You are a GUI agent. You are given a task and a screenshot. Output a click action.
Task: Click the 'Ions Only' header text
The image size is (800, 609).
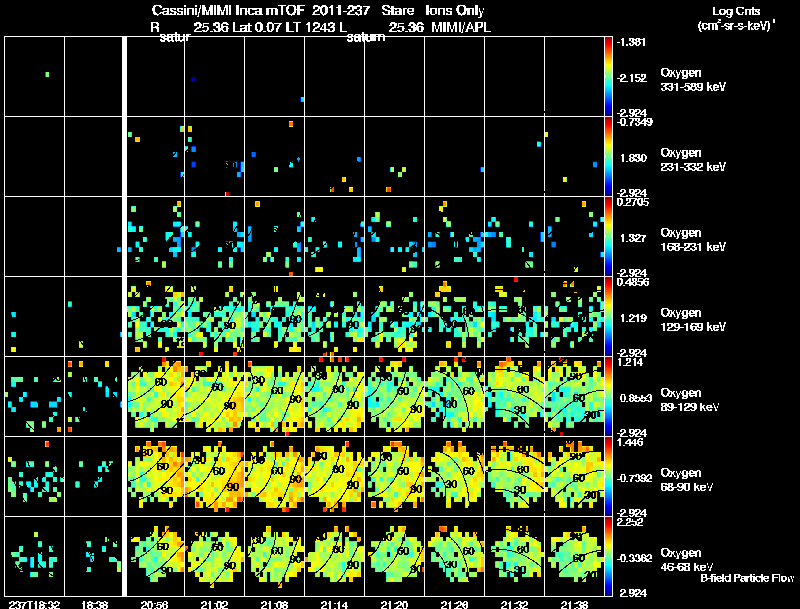[455, 10]
